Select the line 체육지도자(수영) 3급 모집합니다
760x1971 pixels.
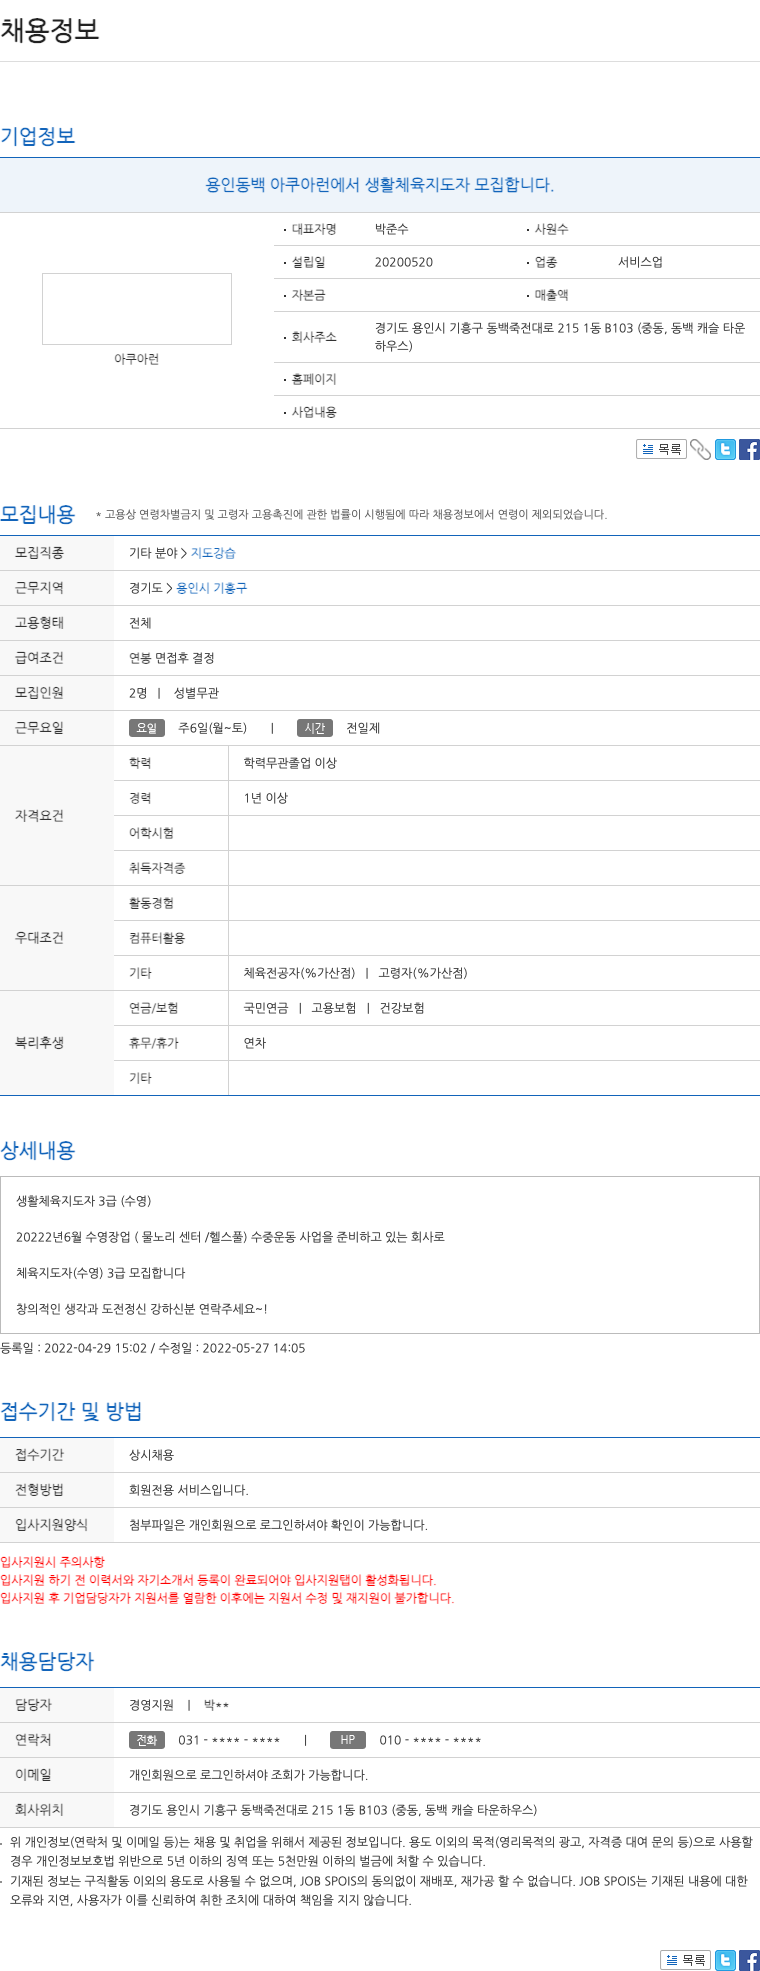click(101, 1273)
